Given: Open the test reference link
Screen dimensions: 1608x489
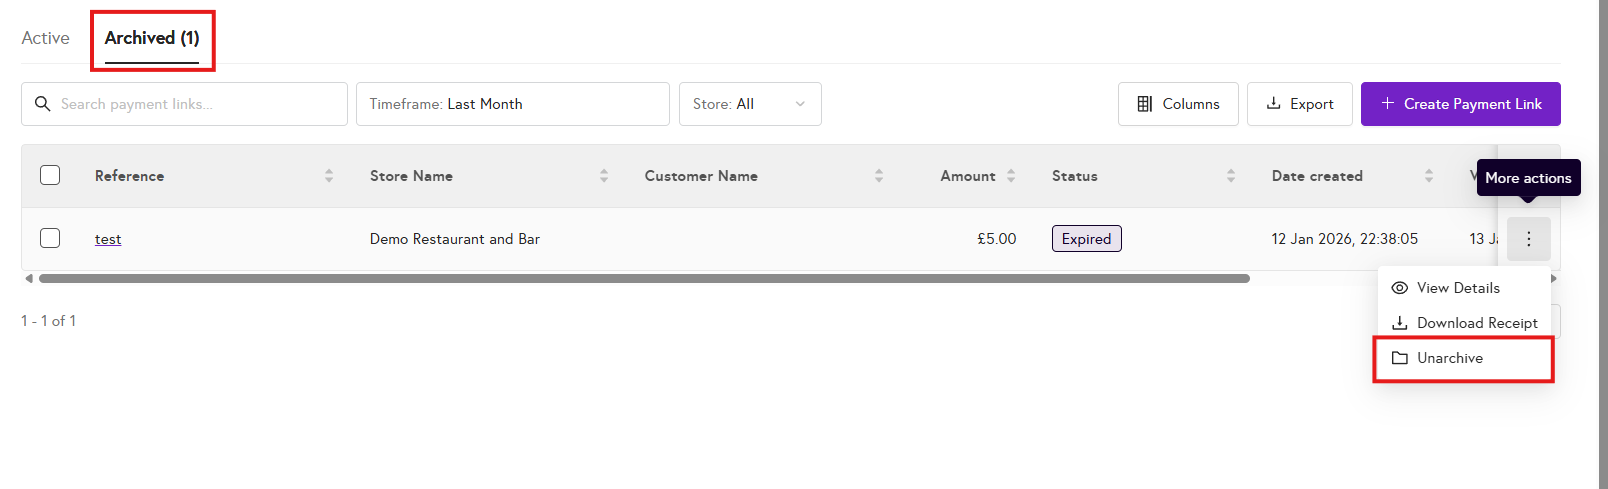Looking at the screenshot, I should (x=108, y=239).
